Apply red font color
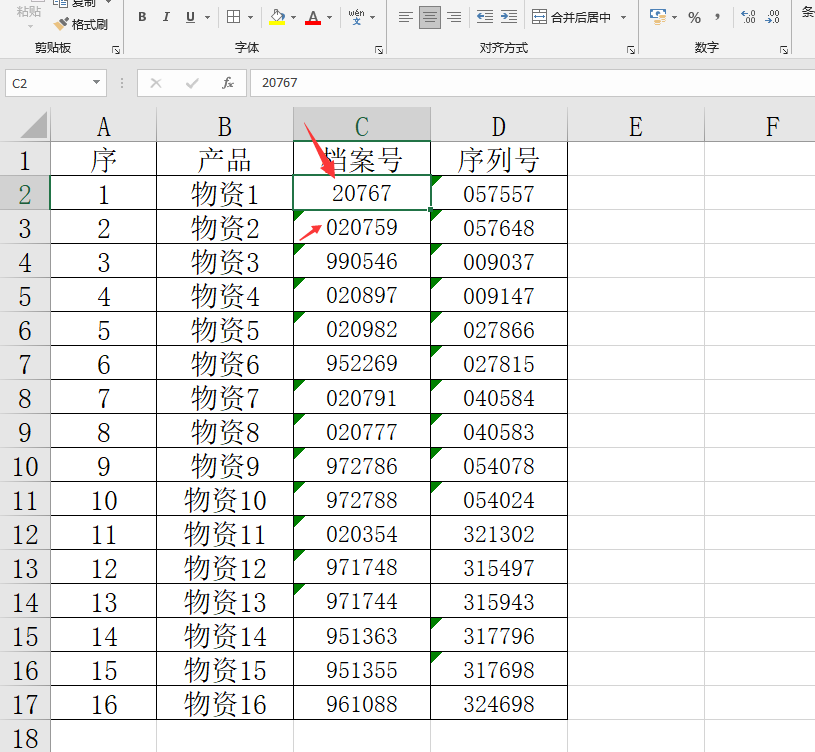 313,17
